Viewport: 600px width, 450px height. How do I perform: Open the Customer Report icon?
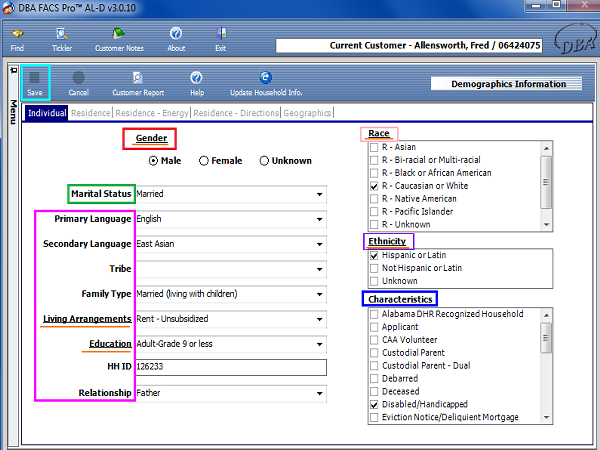(138, 83)
